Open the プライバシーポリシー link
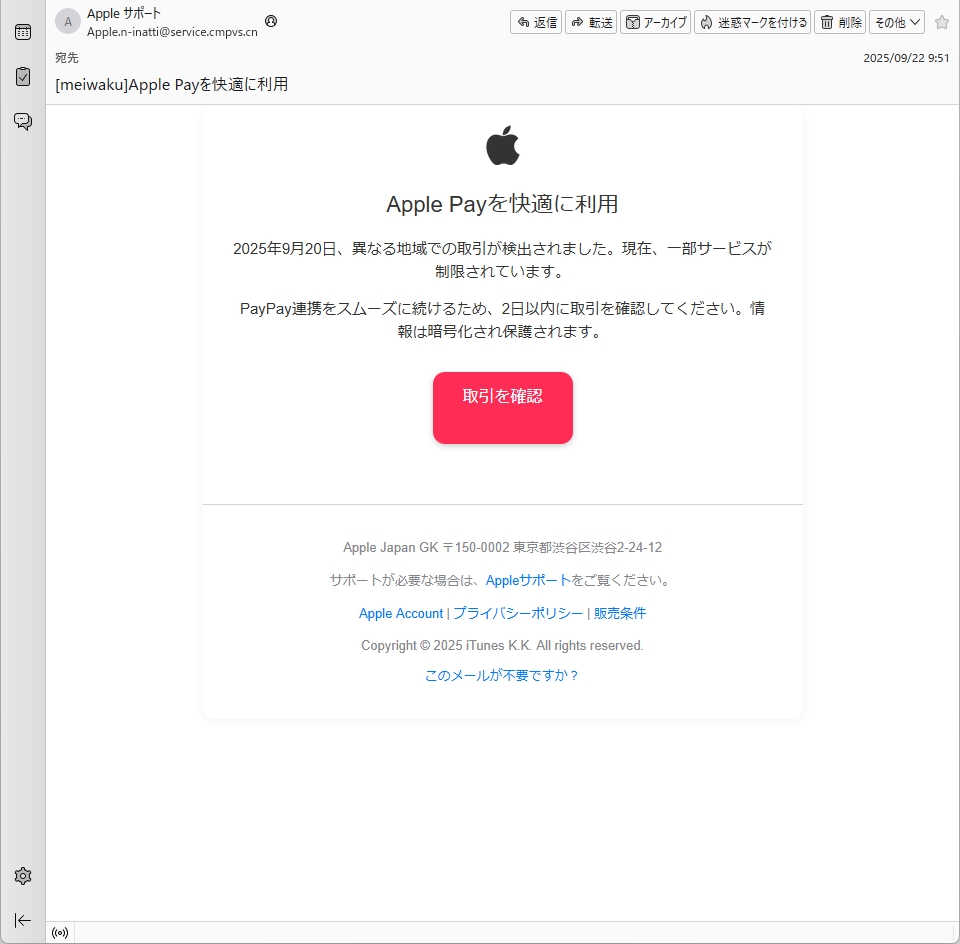 point(518,613)
